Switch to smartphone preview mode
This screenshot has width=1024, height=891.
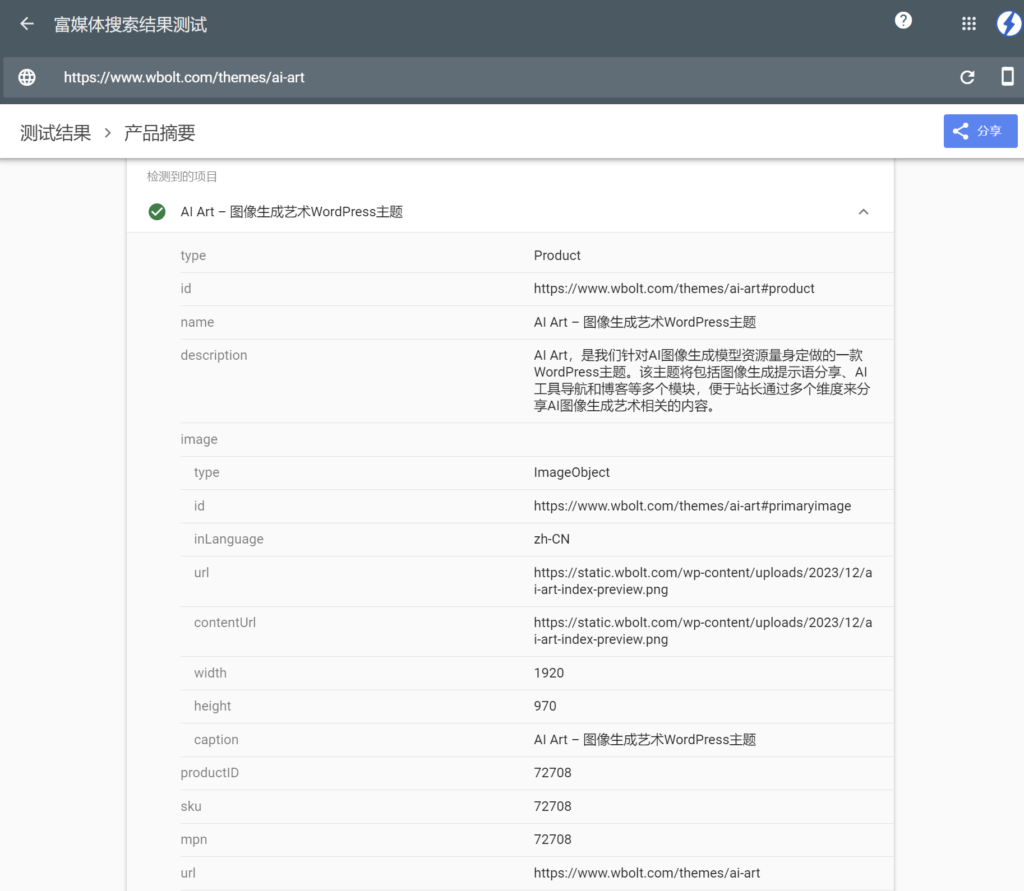pos(1008,77)
